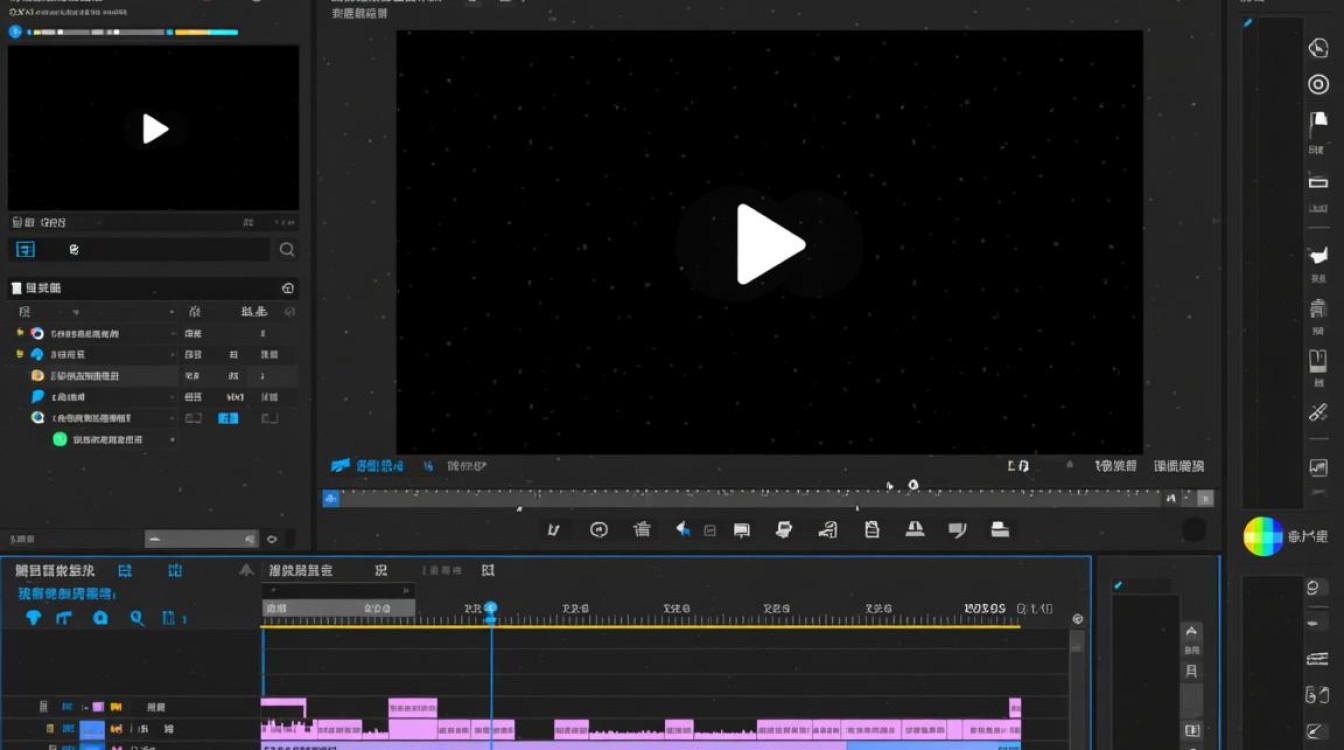Click the magnifier search icon in the project panel
The image size is (1344, 750).
pyautogui.click(x=287, y=250)
